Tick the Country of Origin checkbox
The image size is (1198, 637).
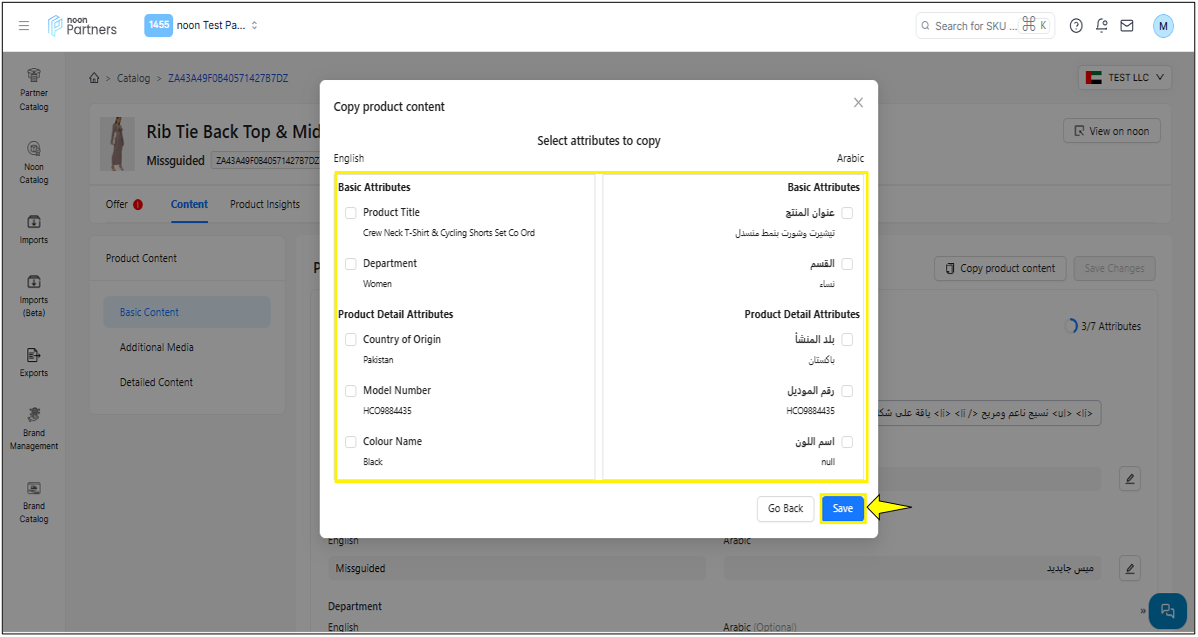coord(351,340)
